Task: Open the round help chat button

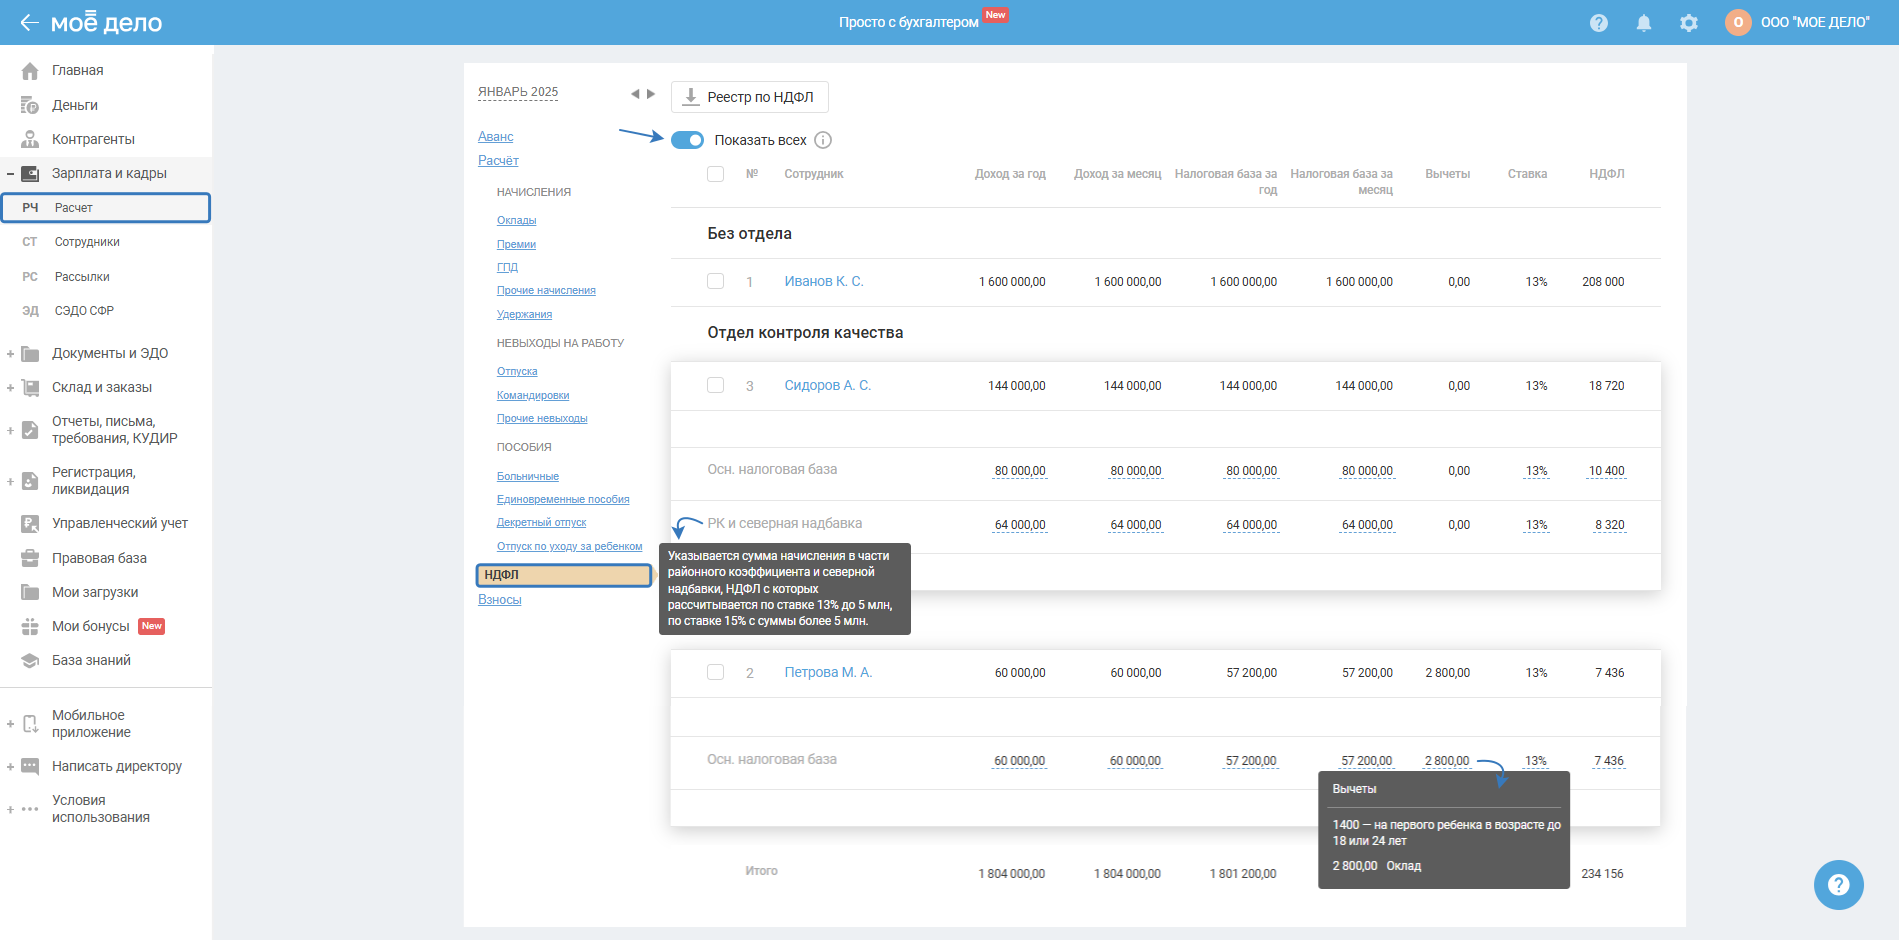Action: pos(1838,885)
